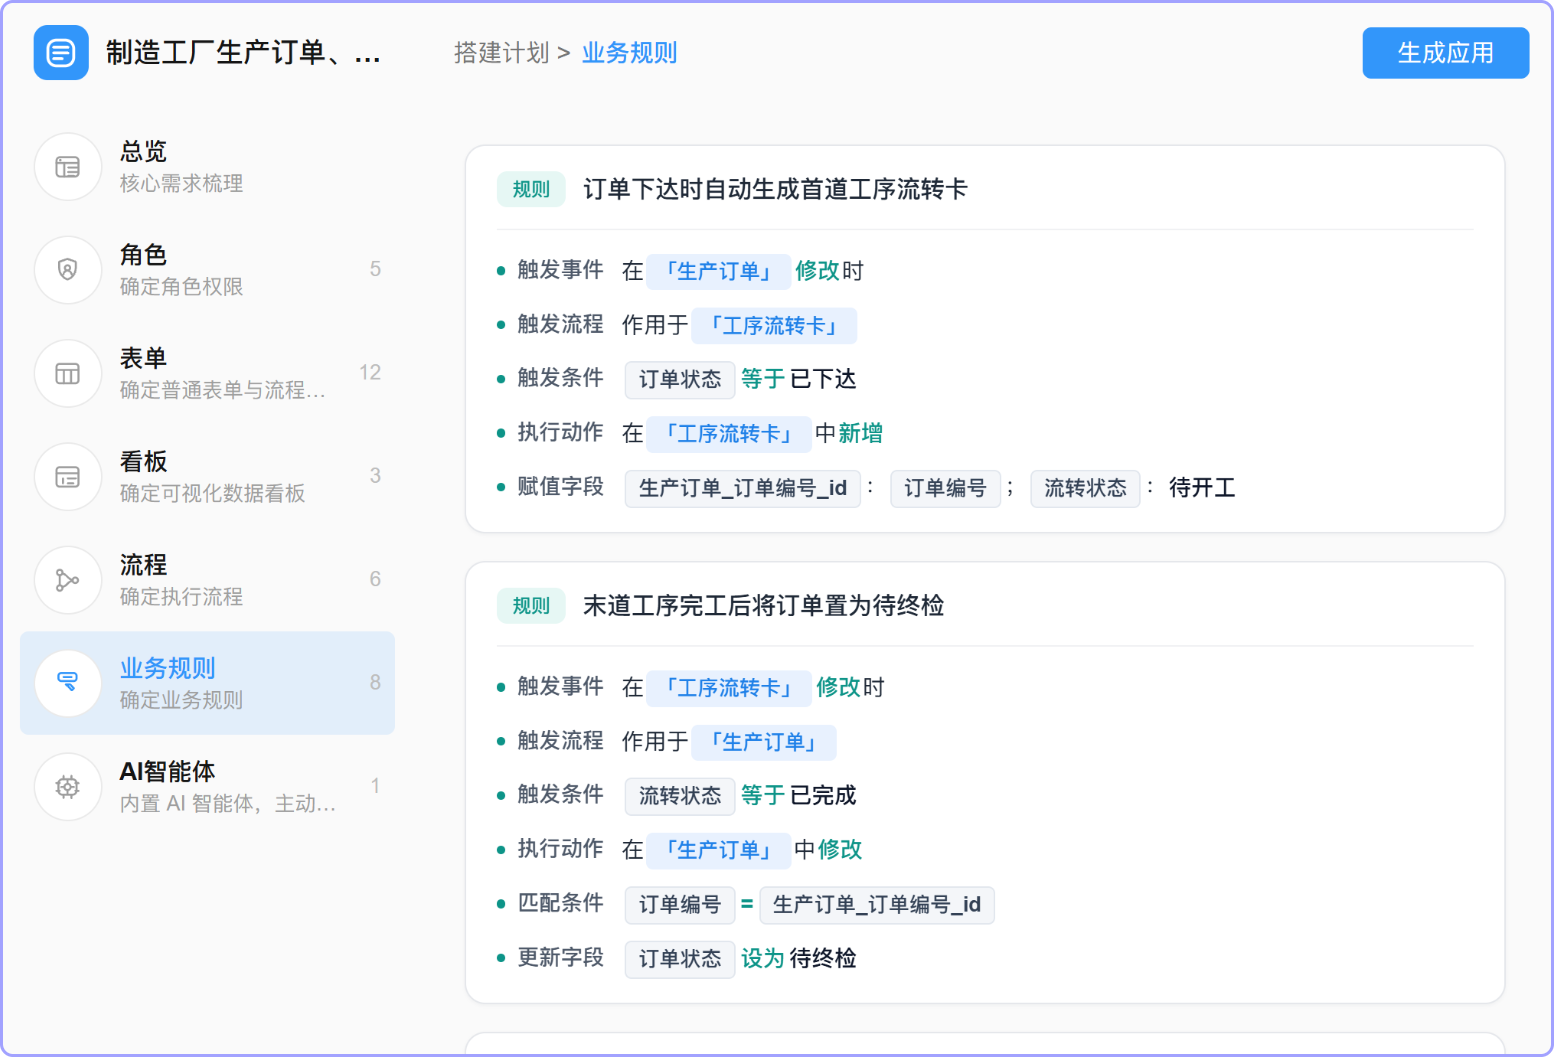
Task: Click 「生产订单」 tag in second rule's 执行动作
Action: tap(718, 851)
